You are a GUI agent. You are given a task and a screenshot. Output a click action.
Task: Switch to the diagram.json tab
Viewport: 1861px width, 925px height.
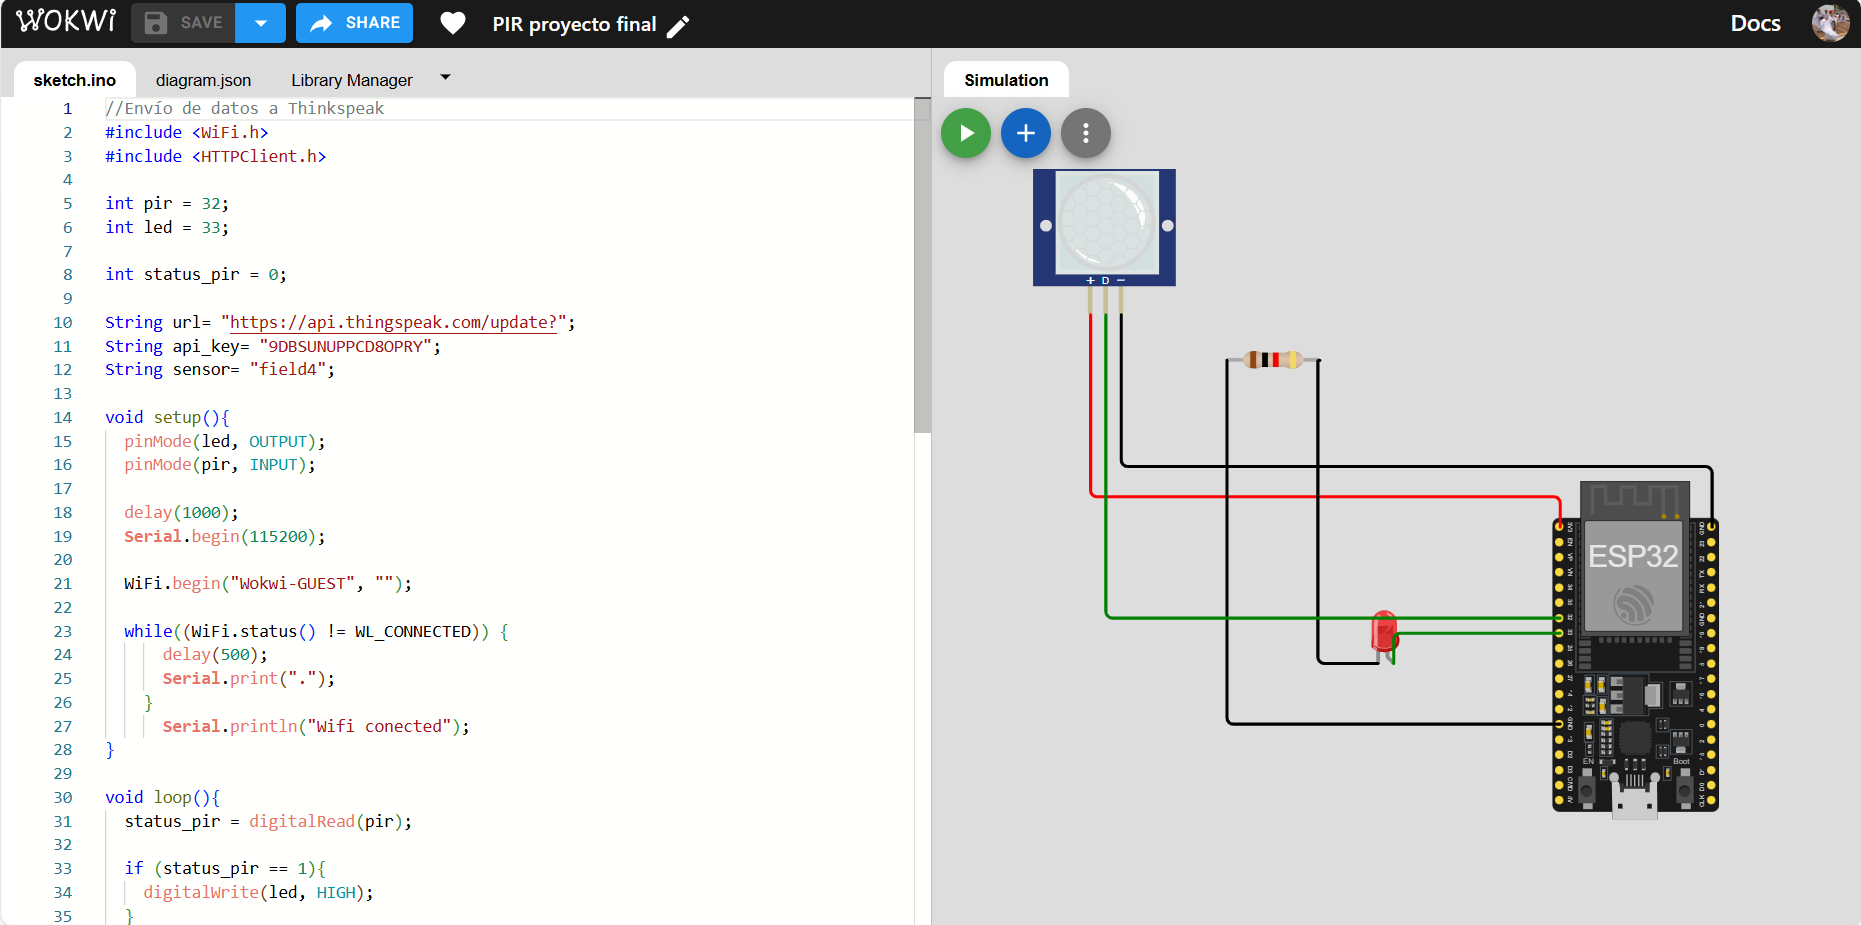(x=203, y=80)
